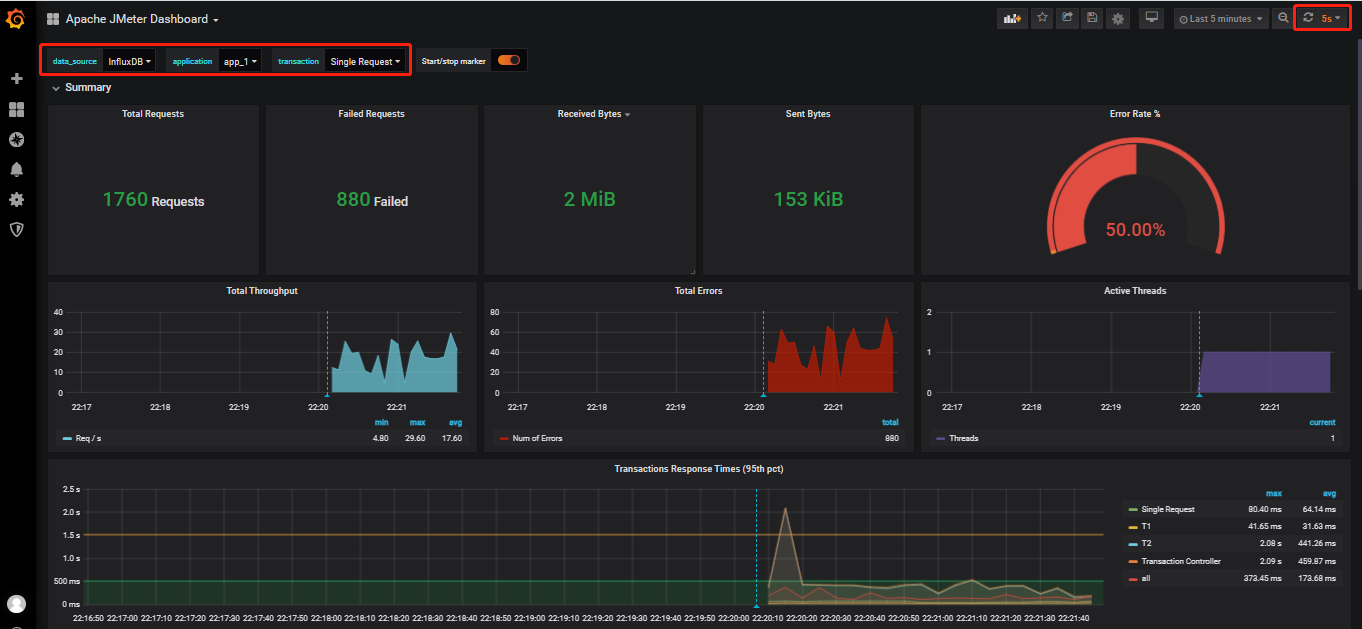Open the transaction Single Request dropdown

pyautogui.click(x=366, y=61)
